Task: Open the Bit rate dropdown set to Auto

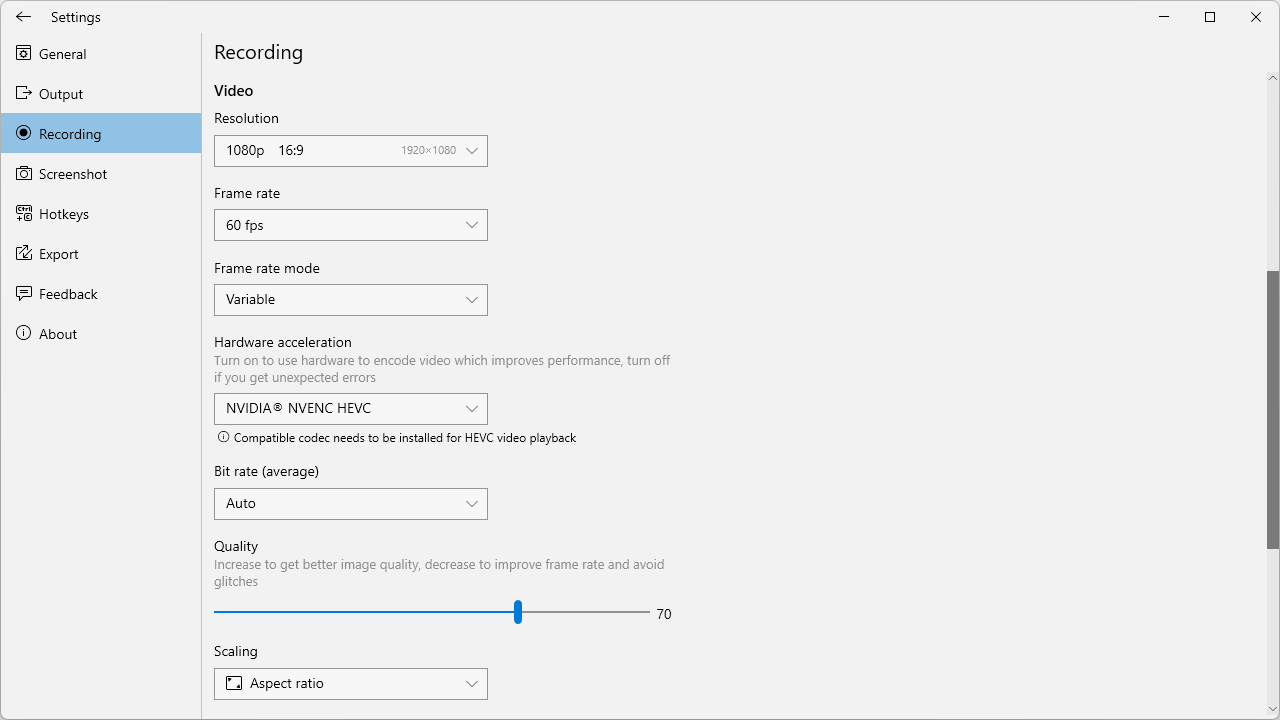Action: [x=350, y=503]
